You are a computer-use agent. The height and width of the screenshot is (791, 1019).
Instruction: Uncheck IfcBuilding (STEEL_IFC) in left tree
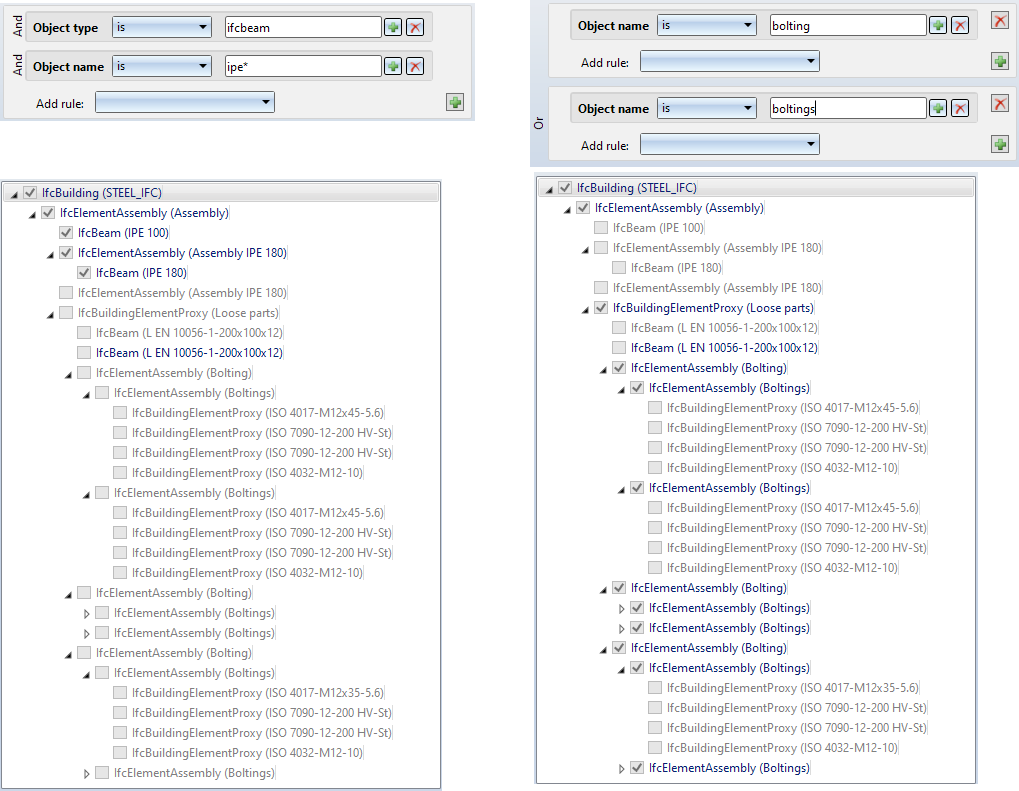(x=30, y=192)
